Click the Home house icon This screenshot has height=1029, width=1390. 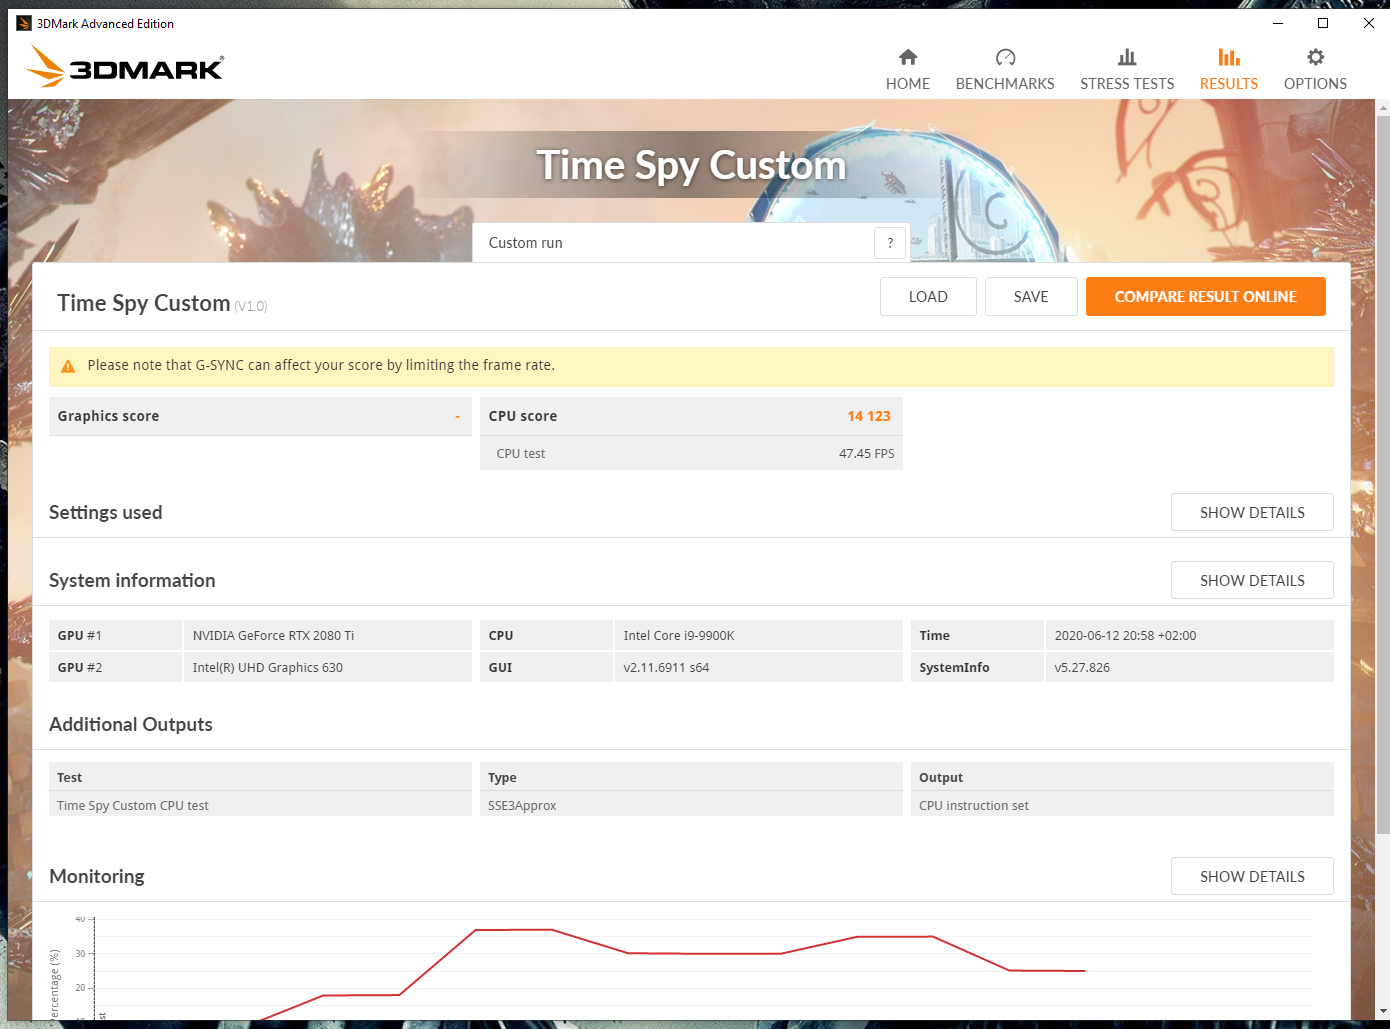[908, 57]
